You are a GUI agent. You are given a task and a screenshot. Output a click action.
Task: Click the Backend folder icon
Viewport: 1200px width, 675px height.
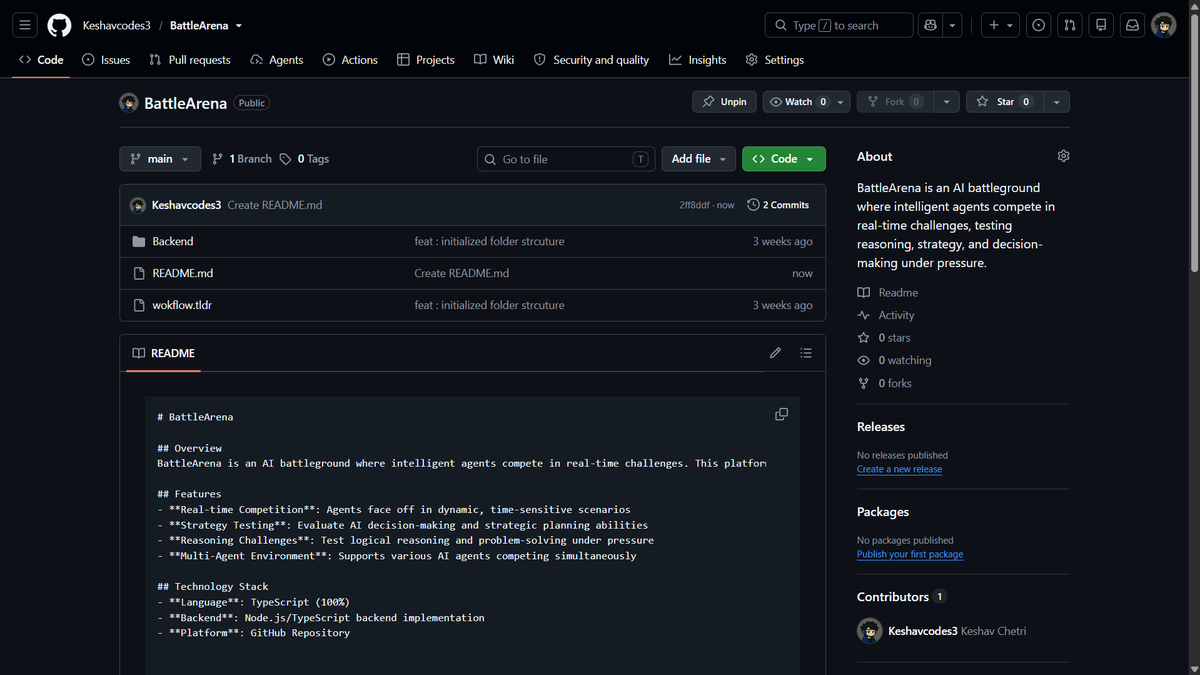[139, 241]
